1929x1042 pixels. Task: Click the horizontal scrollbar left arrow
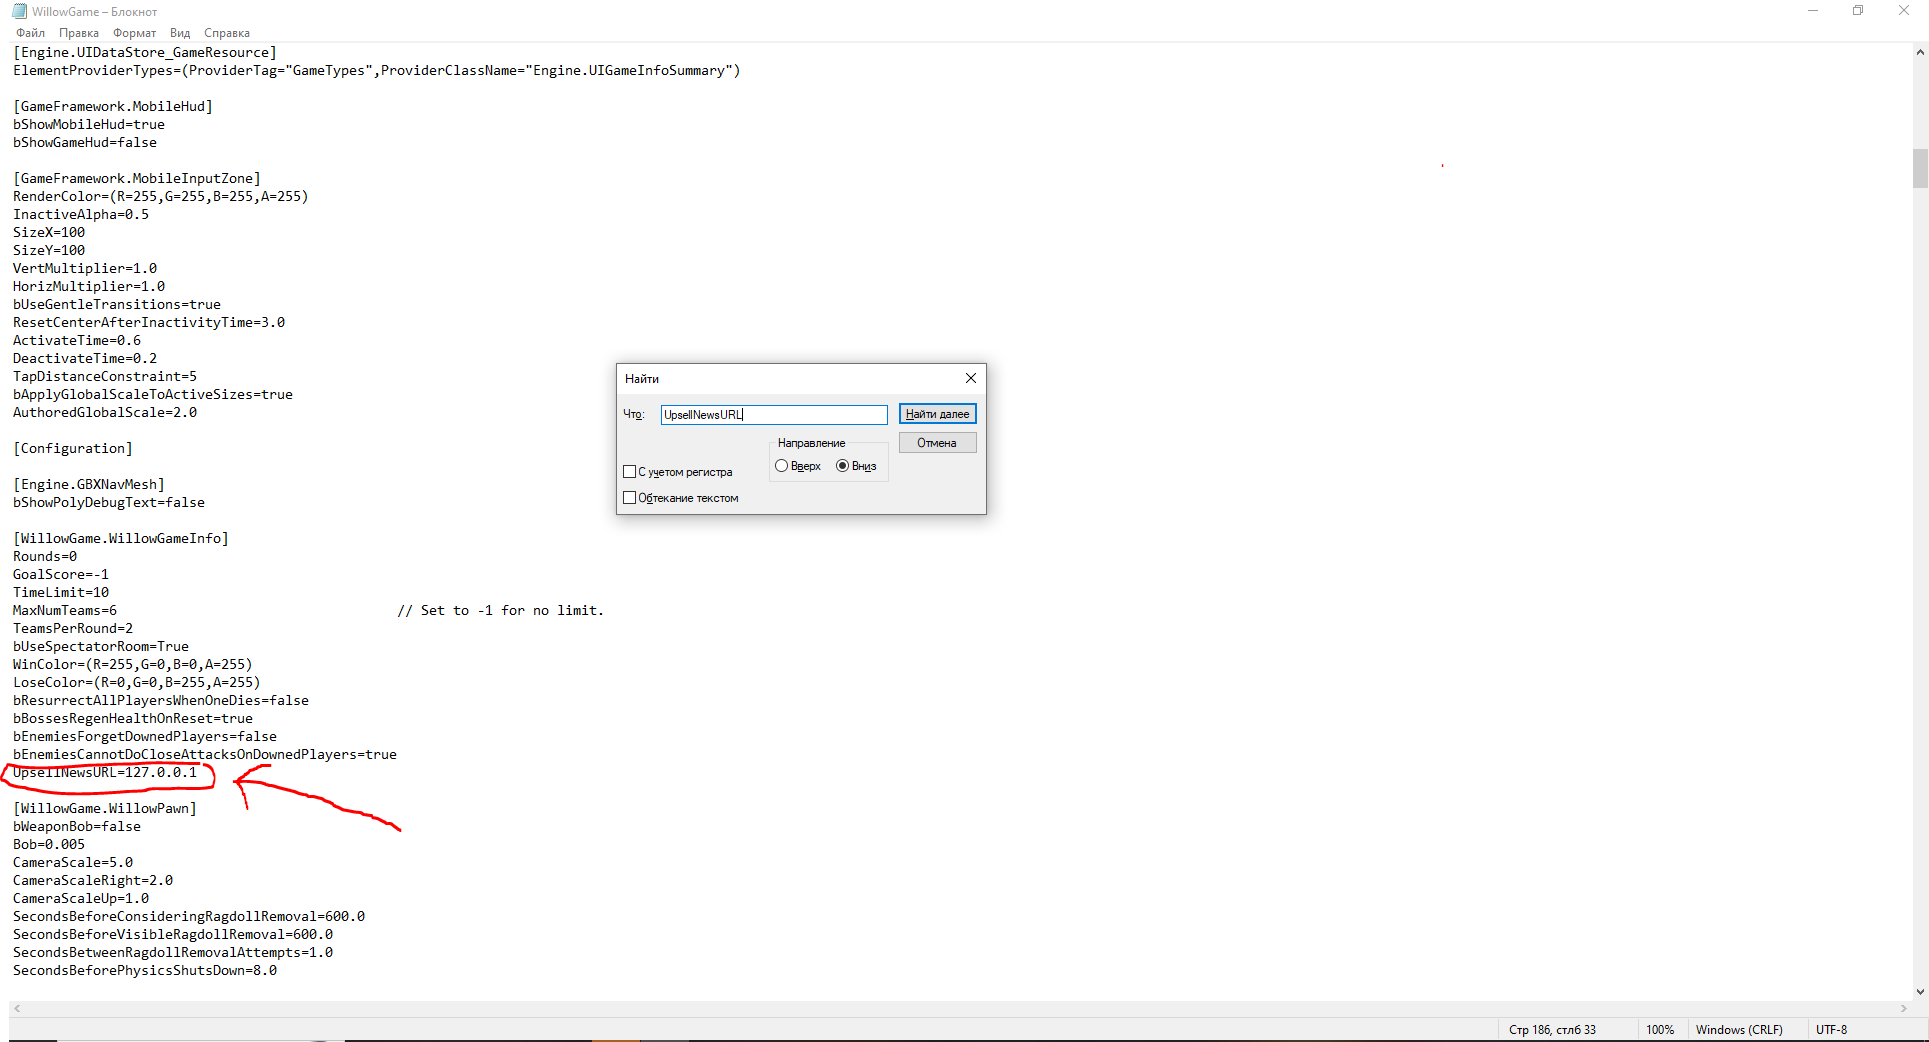pyautogui.click(x=17, y=1009)
